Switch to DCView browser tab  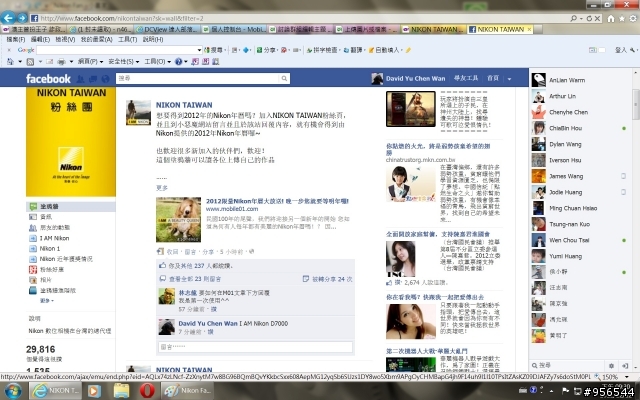click(167, 29)
